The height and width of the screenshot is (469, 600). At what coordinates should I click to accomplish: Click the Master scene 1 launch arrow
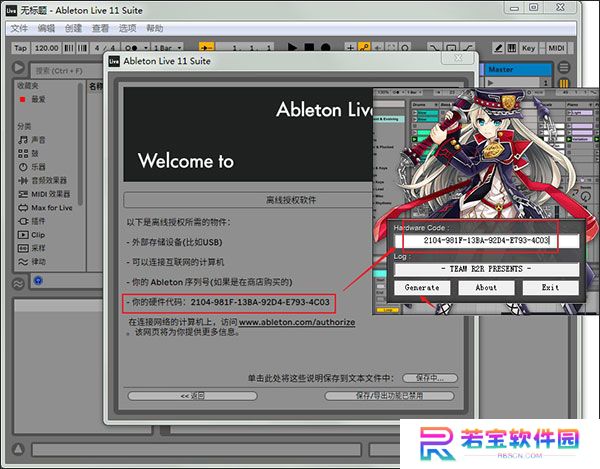click(490, 82)
